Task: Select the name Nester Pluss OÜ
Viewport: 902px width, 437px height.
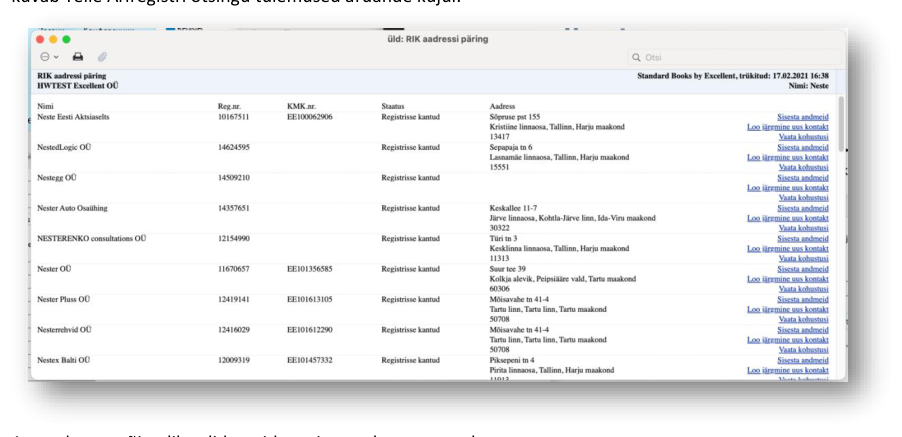Action: tap(63, 299)
